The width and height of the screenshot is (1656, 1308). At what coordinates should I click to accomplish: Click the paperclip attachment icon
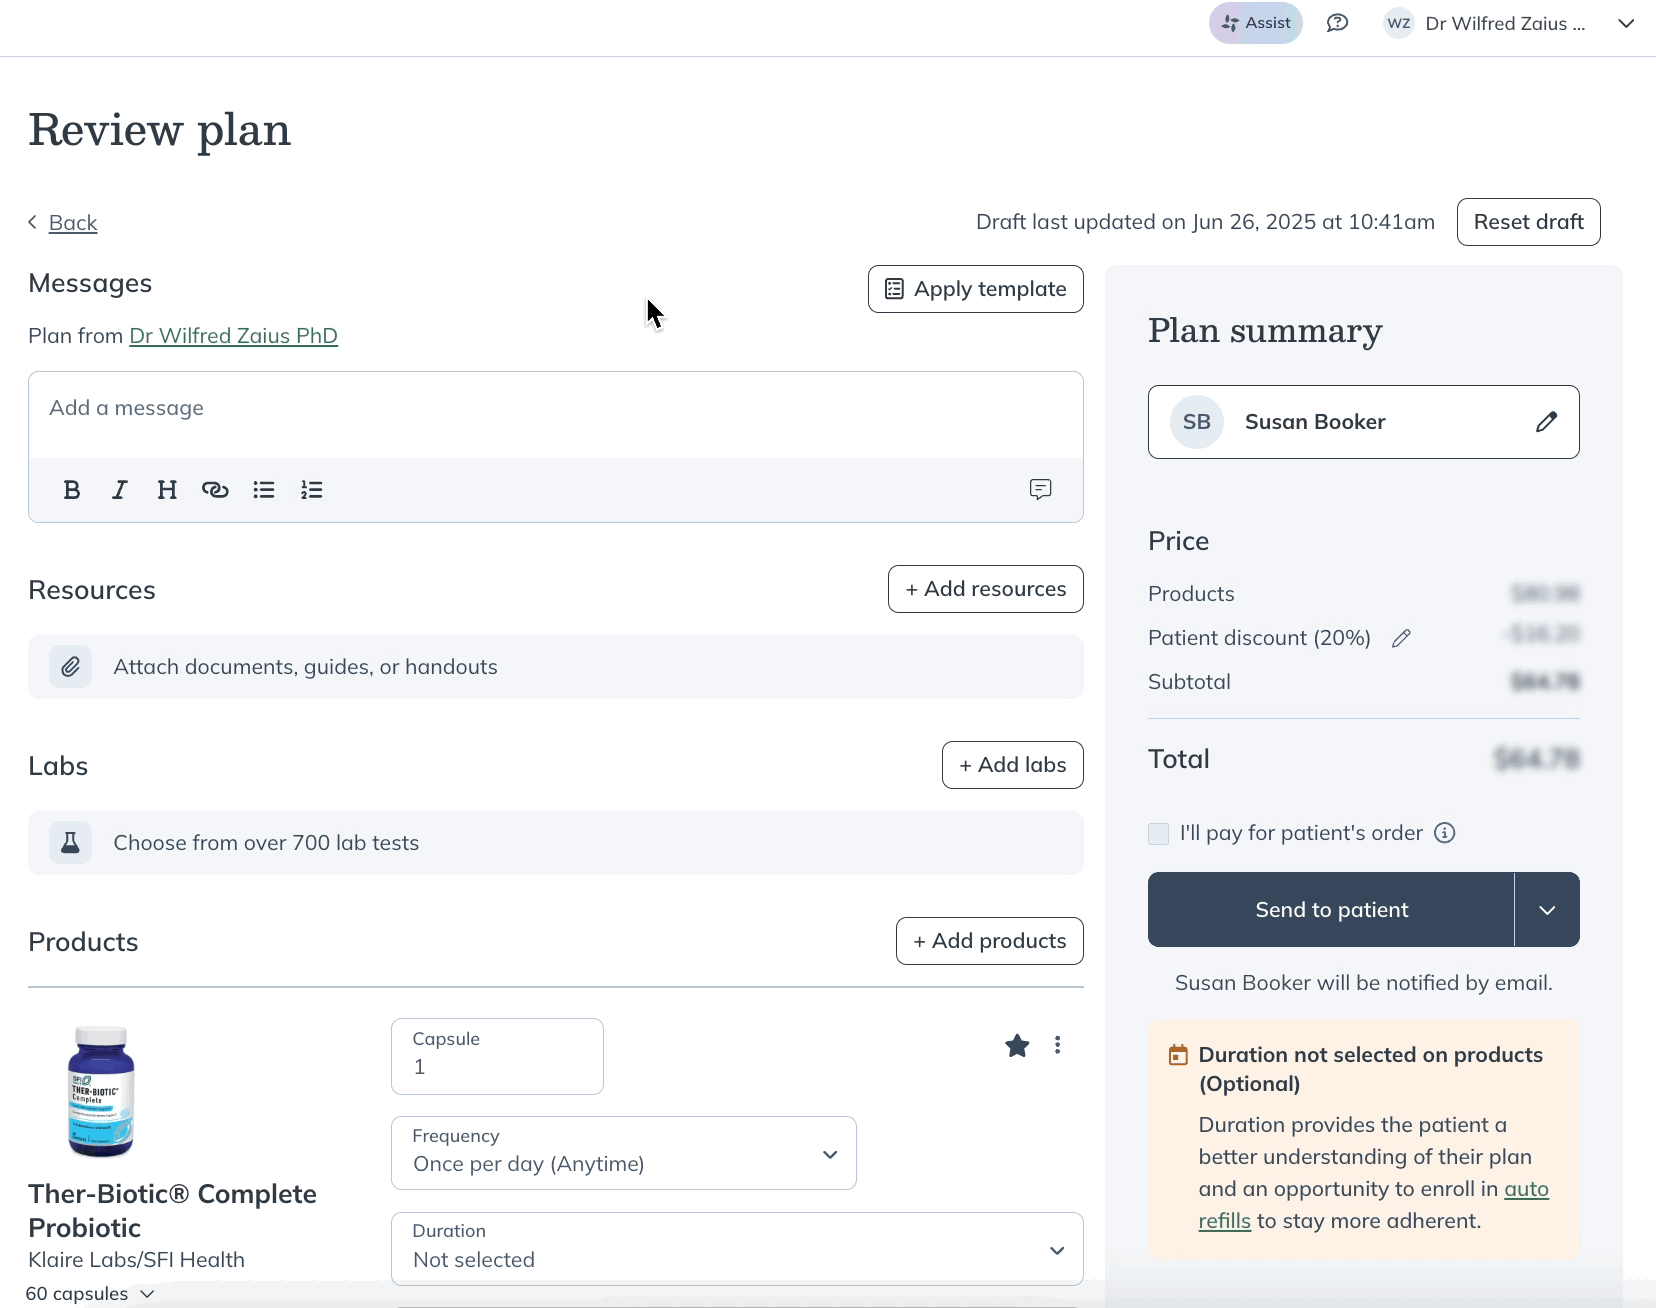point(71,667)
